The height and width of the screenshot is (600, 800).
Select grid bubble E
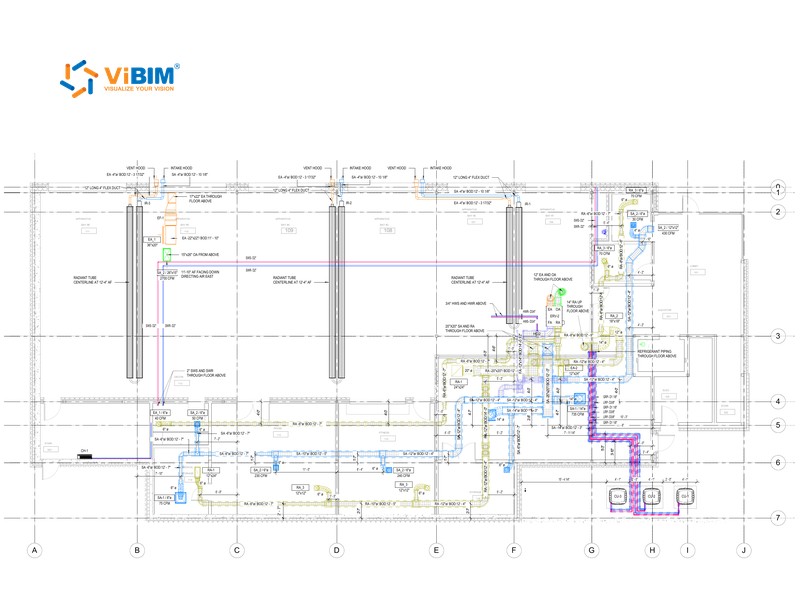tap(436, 551)
